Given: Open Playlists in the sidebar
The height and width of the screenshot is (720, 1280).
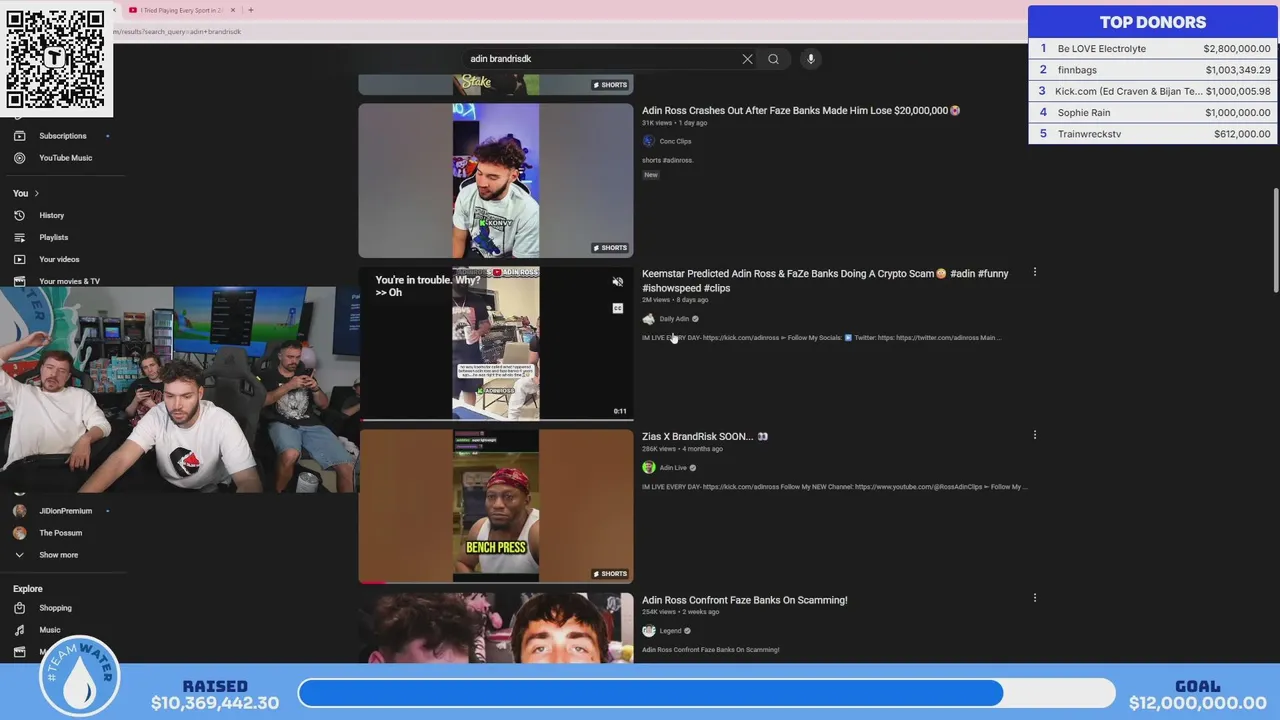Looking at the screenshot, I should pyautogui.click(x=54, y=237).
